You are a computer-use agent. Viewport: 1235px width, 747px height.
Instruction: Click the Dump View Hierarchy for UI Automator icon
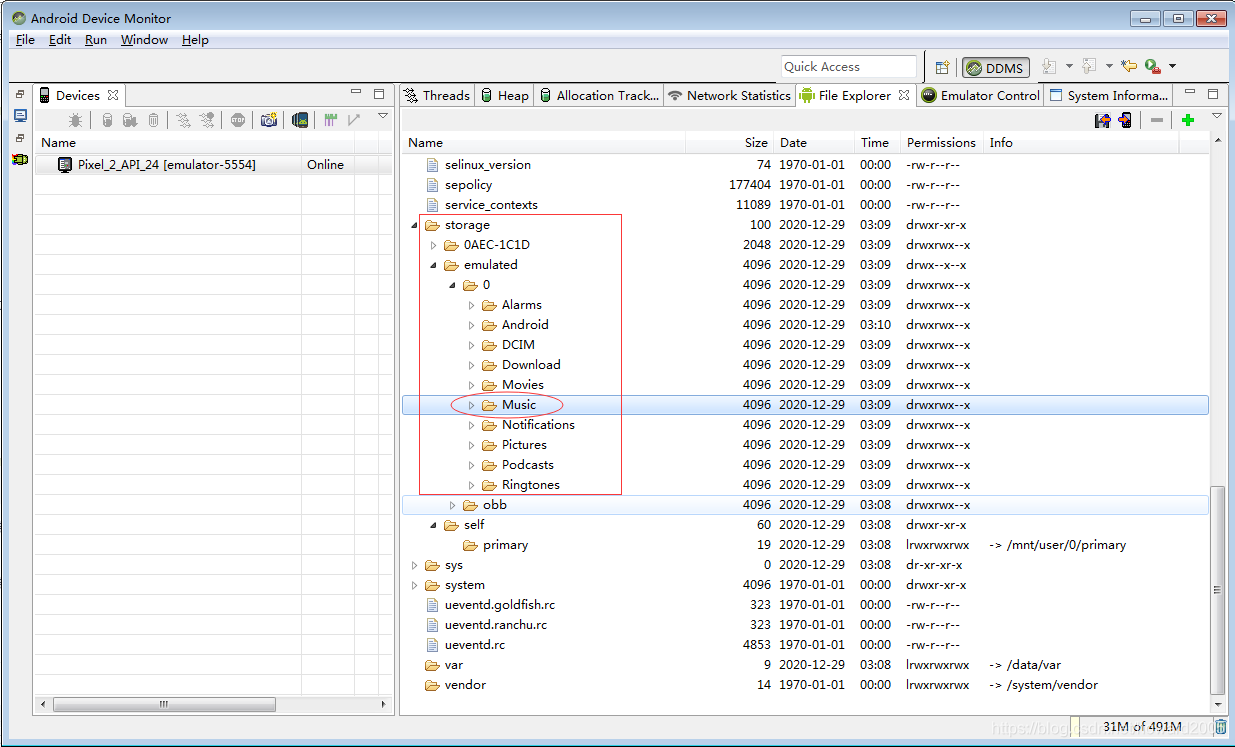point(299,120)
